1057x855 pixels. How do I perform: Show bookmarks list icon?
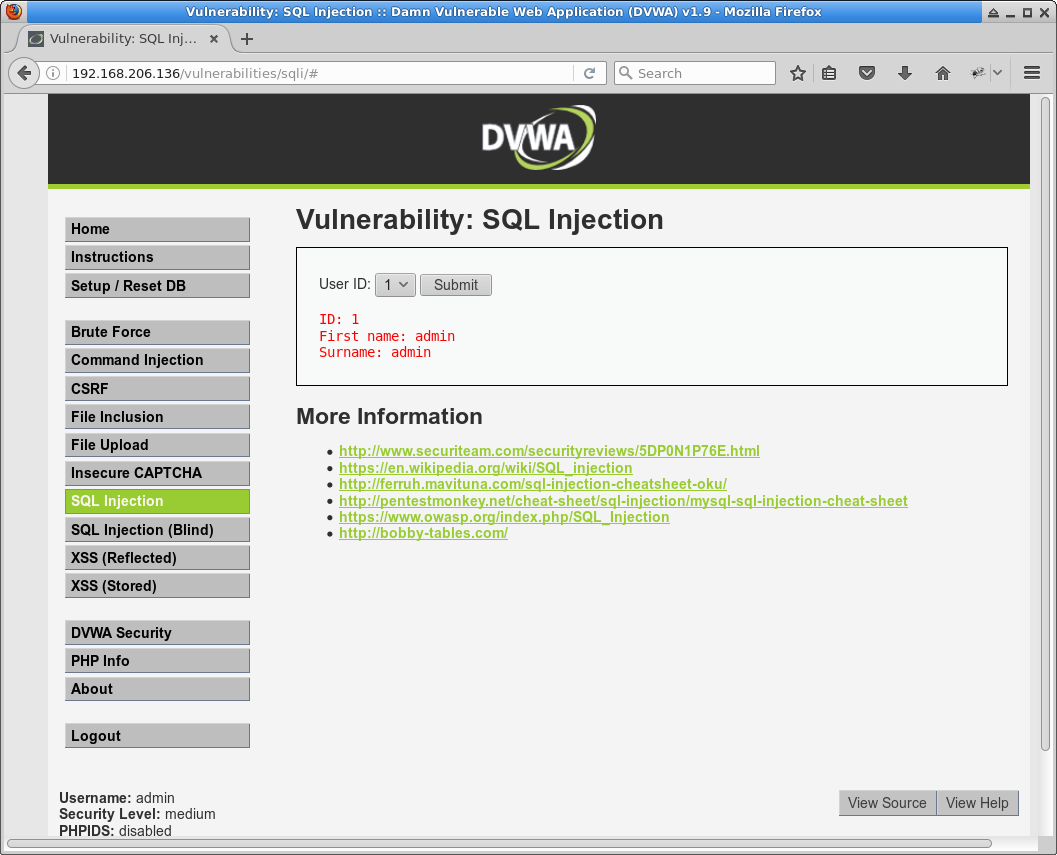click(x=828, y=73)
